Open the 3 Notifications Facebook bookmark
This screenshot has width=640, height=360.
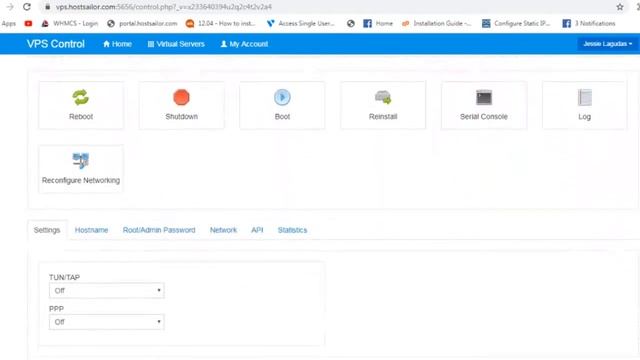[589, 24]
